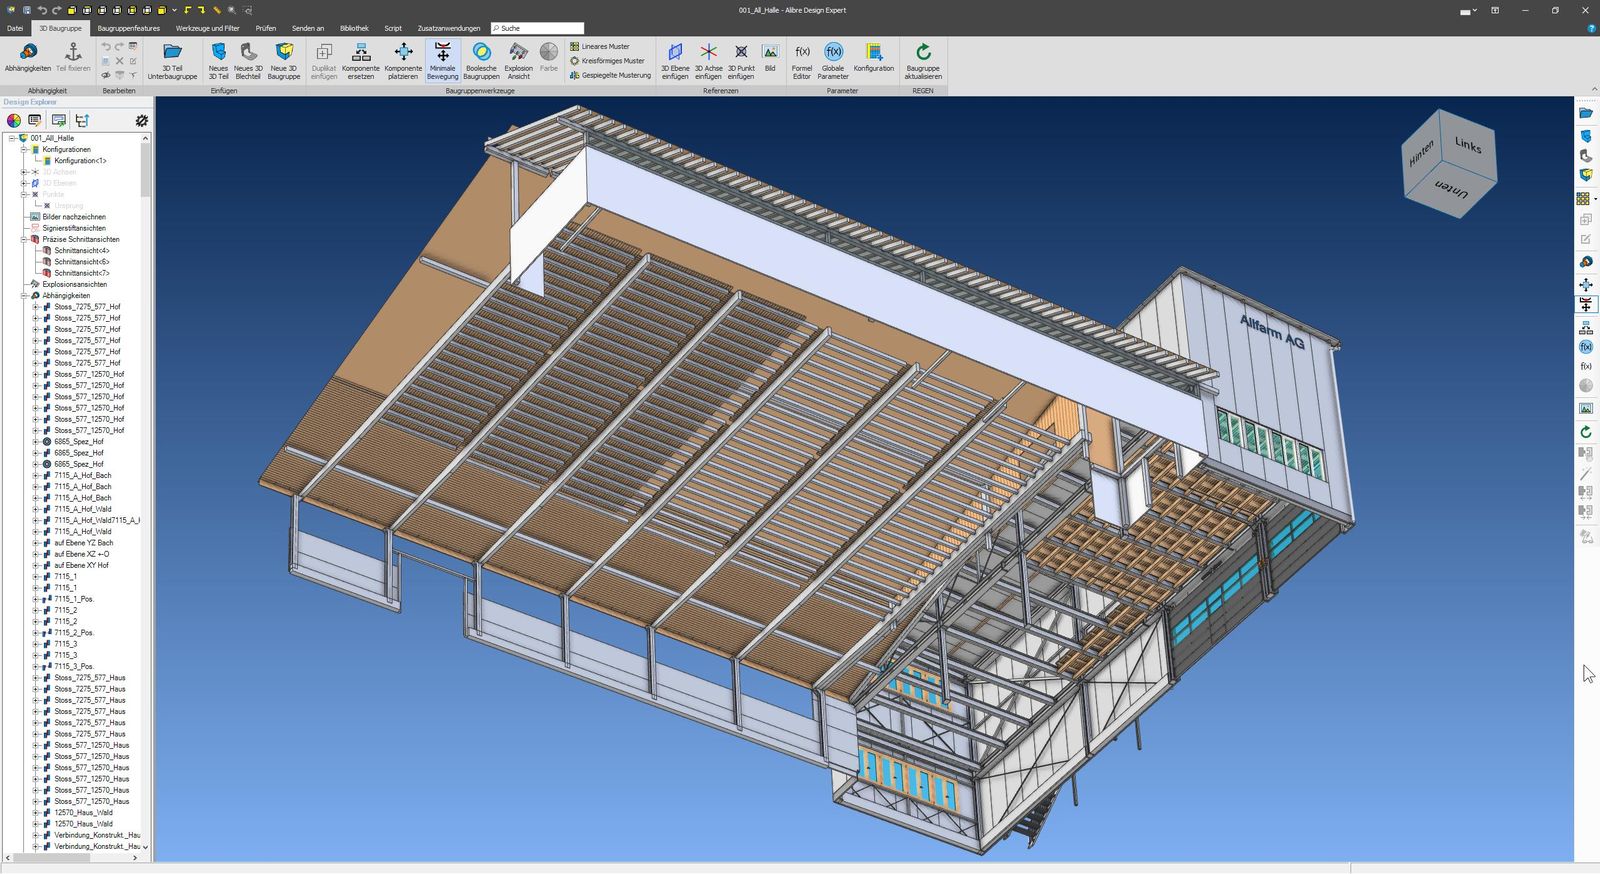1600x874 pixels.
Task: Select Schnittansicht<7> in the tree
Action: [x=82, y=273]
